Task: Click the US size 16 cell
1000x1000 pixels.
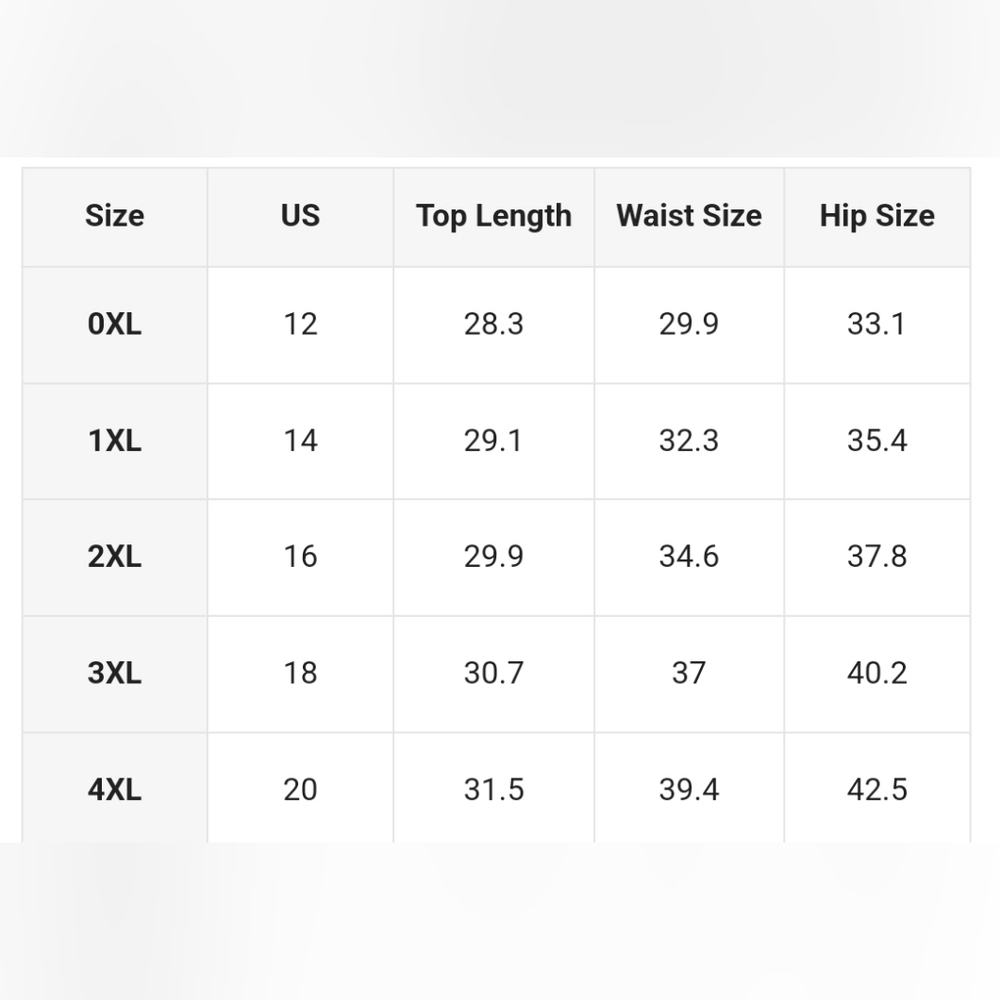Action: [300, 557]
